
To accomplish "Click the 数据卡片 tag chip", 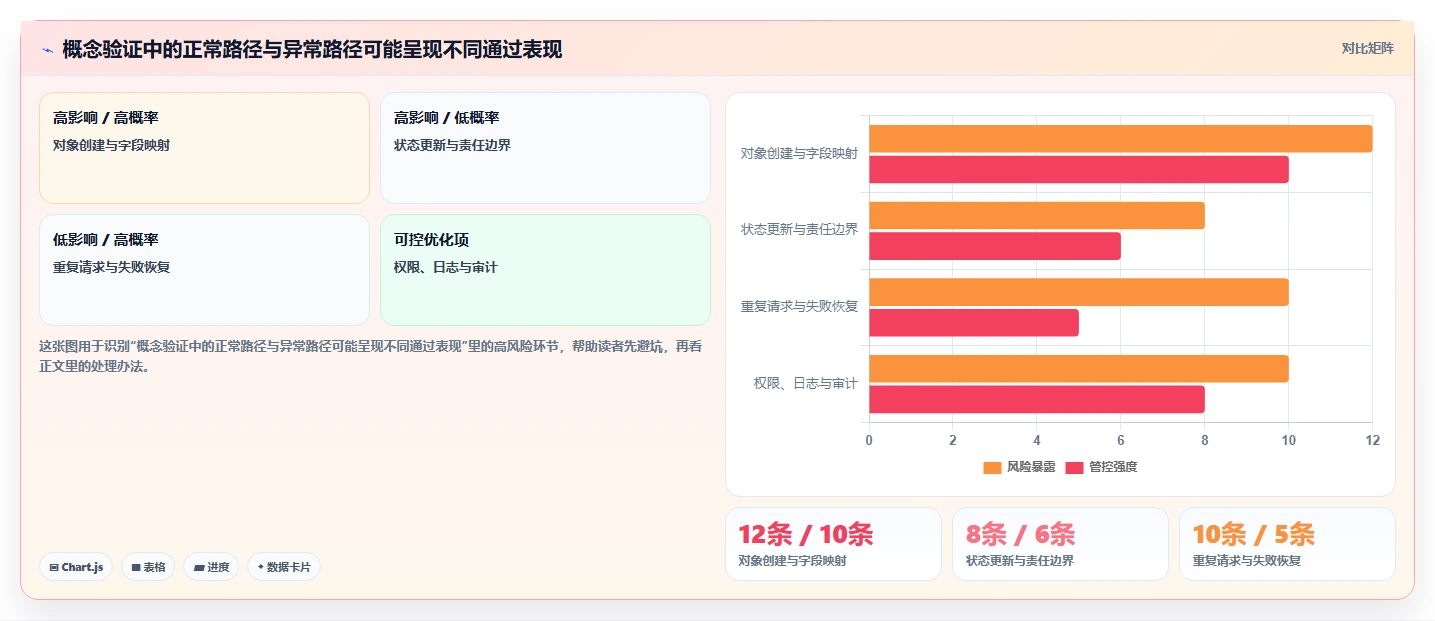I will (284, 567).
